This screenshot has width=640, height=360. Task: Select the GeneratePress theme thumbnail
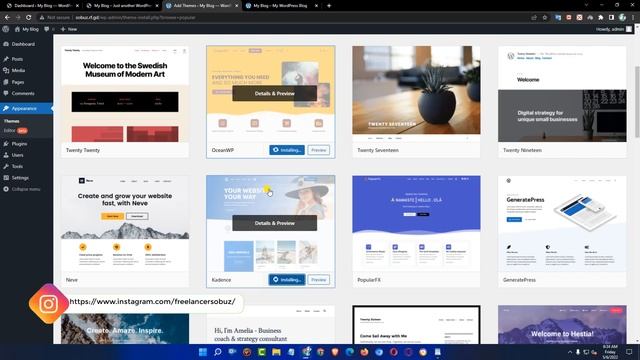coord(562,224)
